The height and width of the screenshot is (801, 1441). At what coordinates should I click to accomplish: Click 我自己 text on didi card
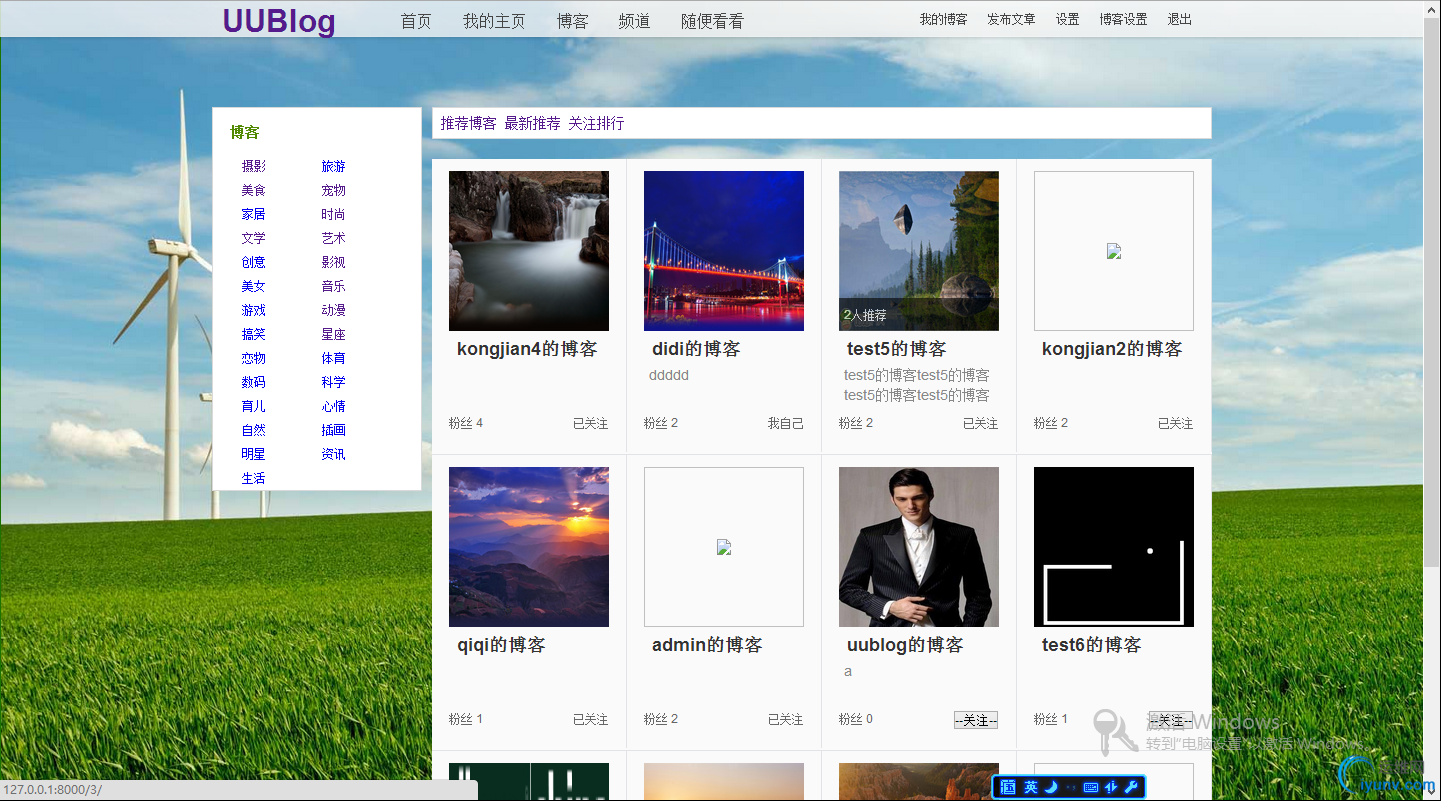click(x=785, y=423)
